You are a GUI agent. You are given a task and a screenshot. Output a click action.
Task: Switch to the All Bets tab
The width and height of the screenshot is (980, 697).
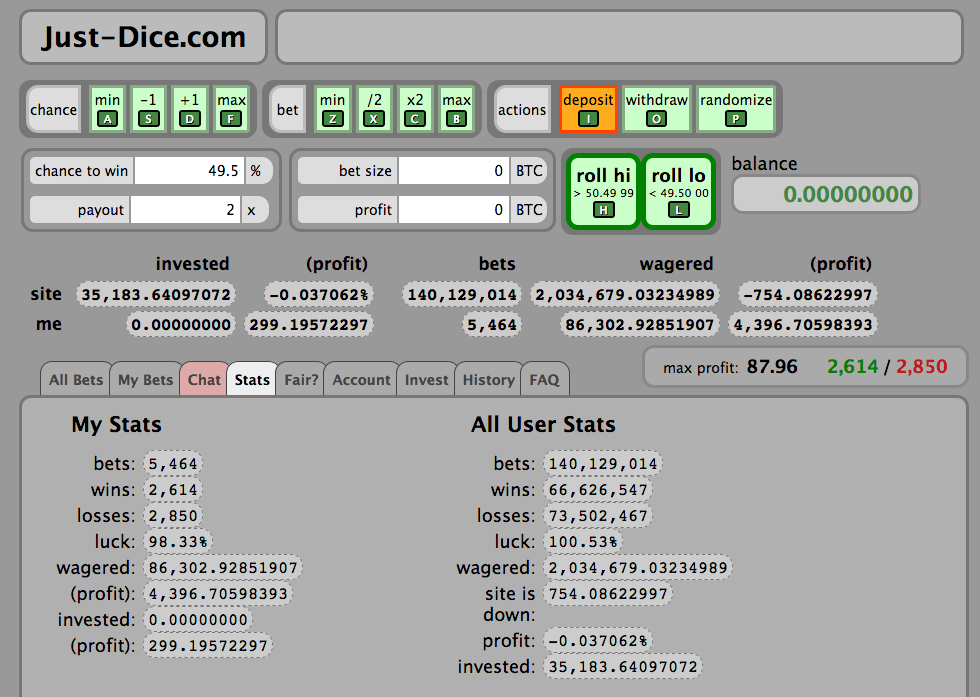[x=76, y=379]
